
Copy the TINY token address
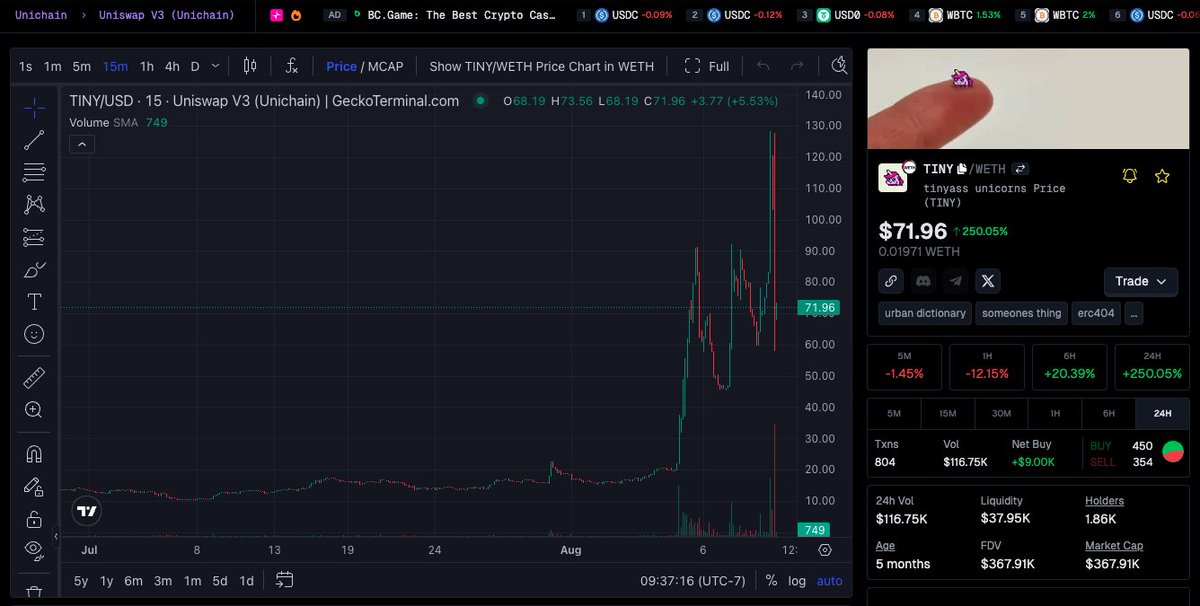coord(962,169)
